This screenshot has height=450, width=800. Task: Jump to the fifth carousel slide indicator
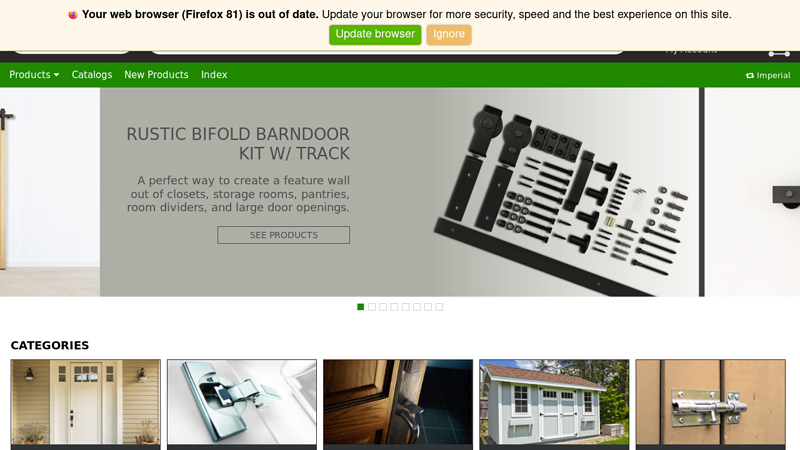406,307
